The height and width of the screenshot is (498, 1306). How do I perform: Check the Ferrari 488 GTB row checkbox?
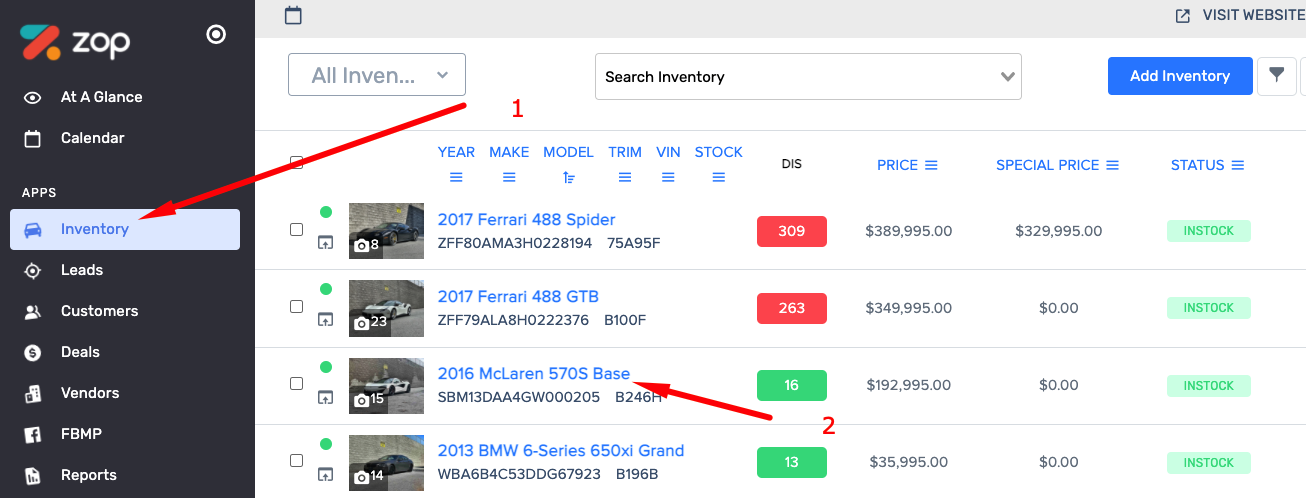click(296, 306)
